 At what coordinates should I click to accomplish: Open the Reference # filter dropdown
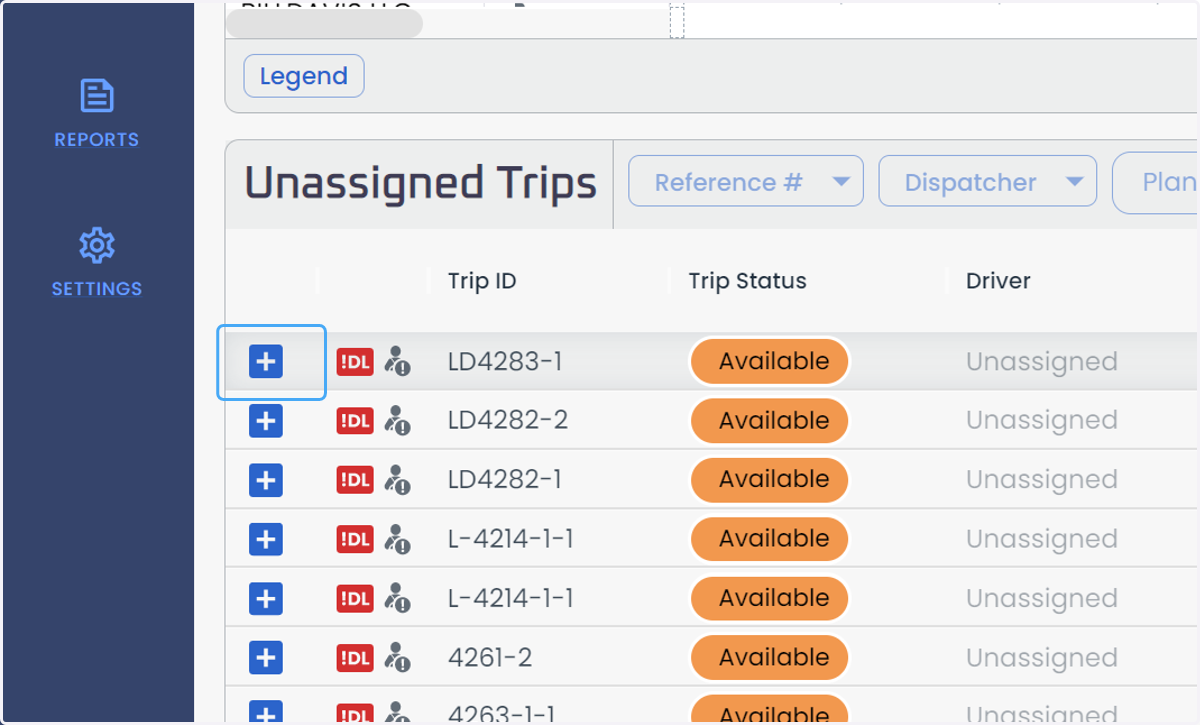point(746,182)
